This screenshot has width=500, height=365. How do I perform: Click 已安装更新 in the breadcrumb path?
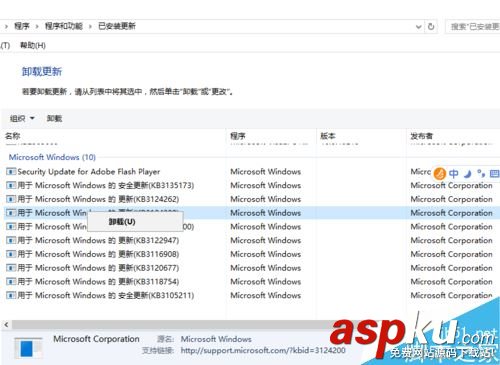tap(117, 26)
